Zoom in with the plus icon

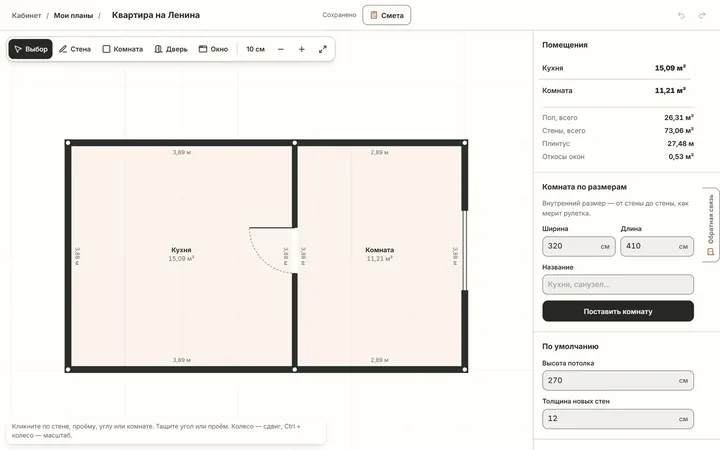click(302, 49)
